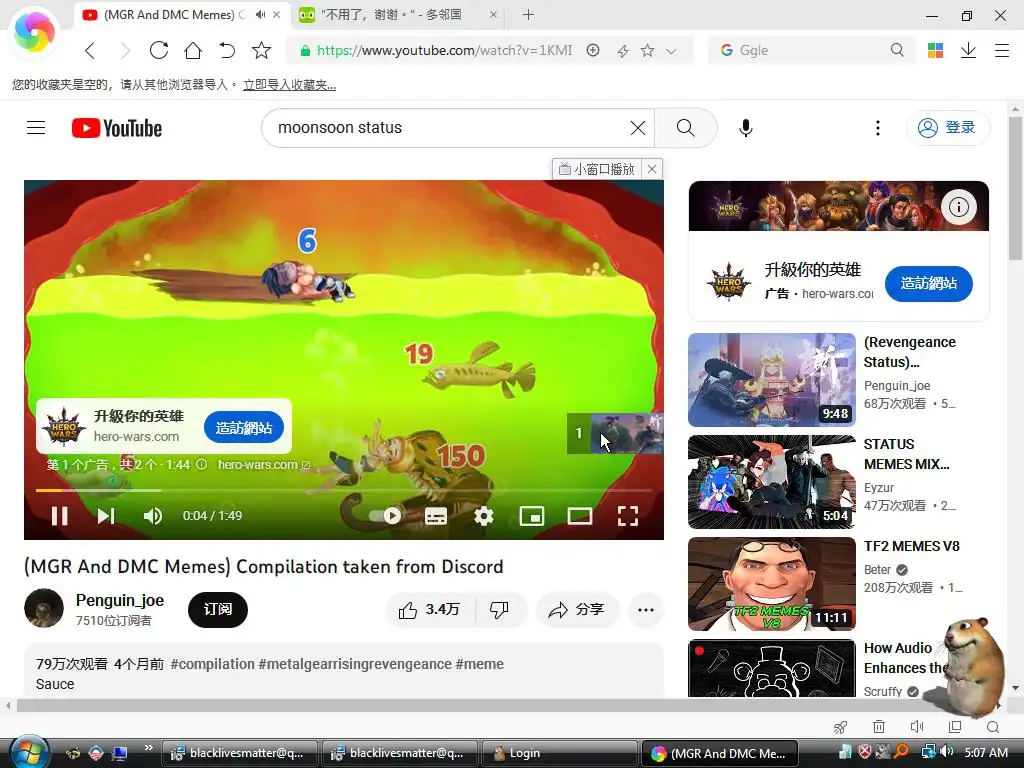Skip to the next video
1024x768 pixels.
click(x=106, y=516)
